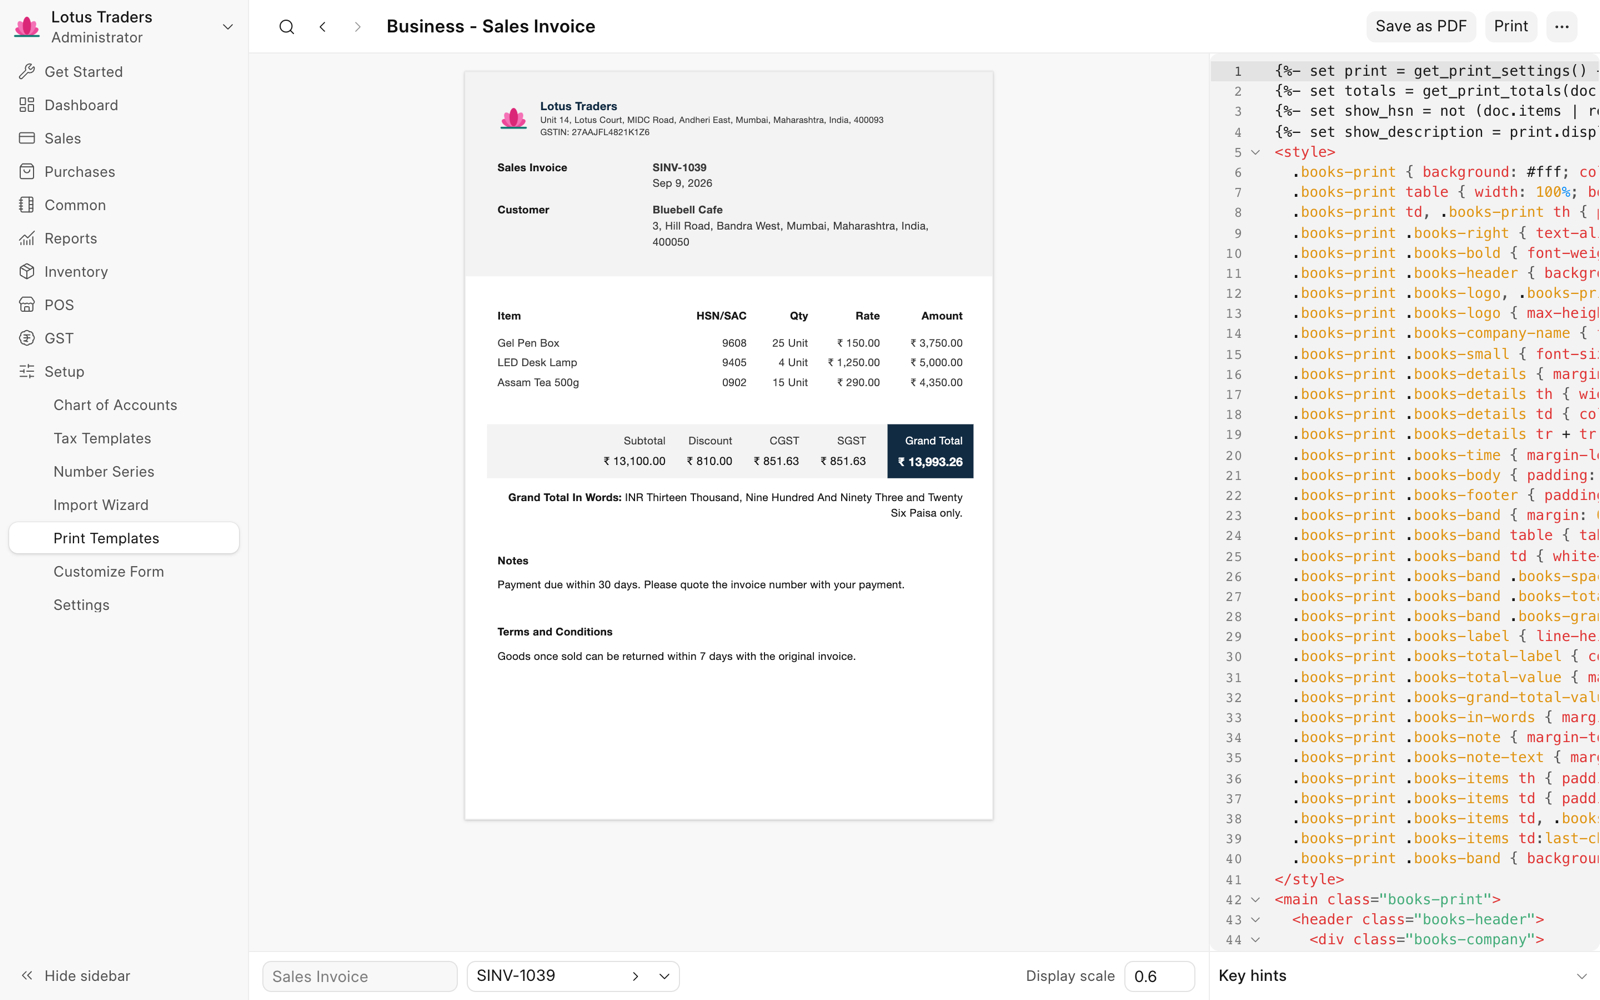
Task: Click the Common ledger icon
Action: tap(27, 205)
